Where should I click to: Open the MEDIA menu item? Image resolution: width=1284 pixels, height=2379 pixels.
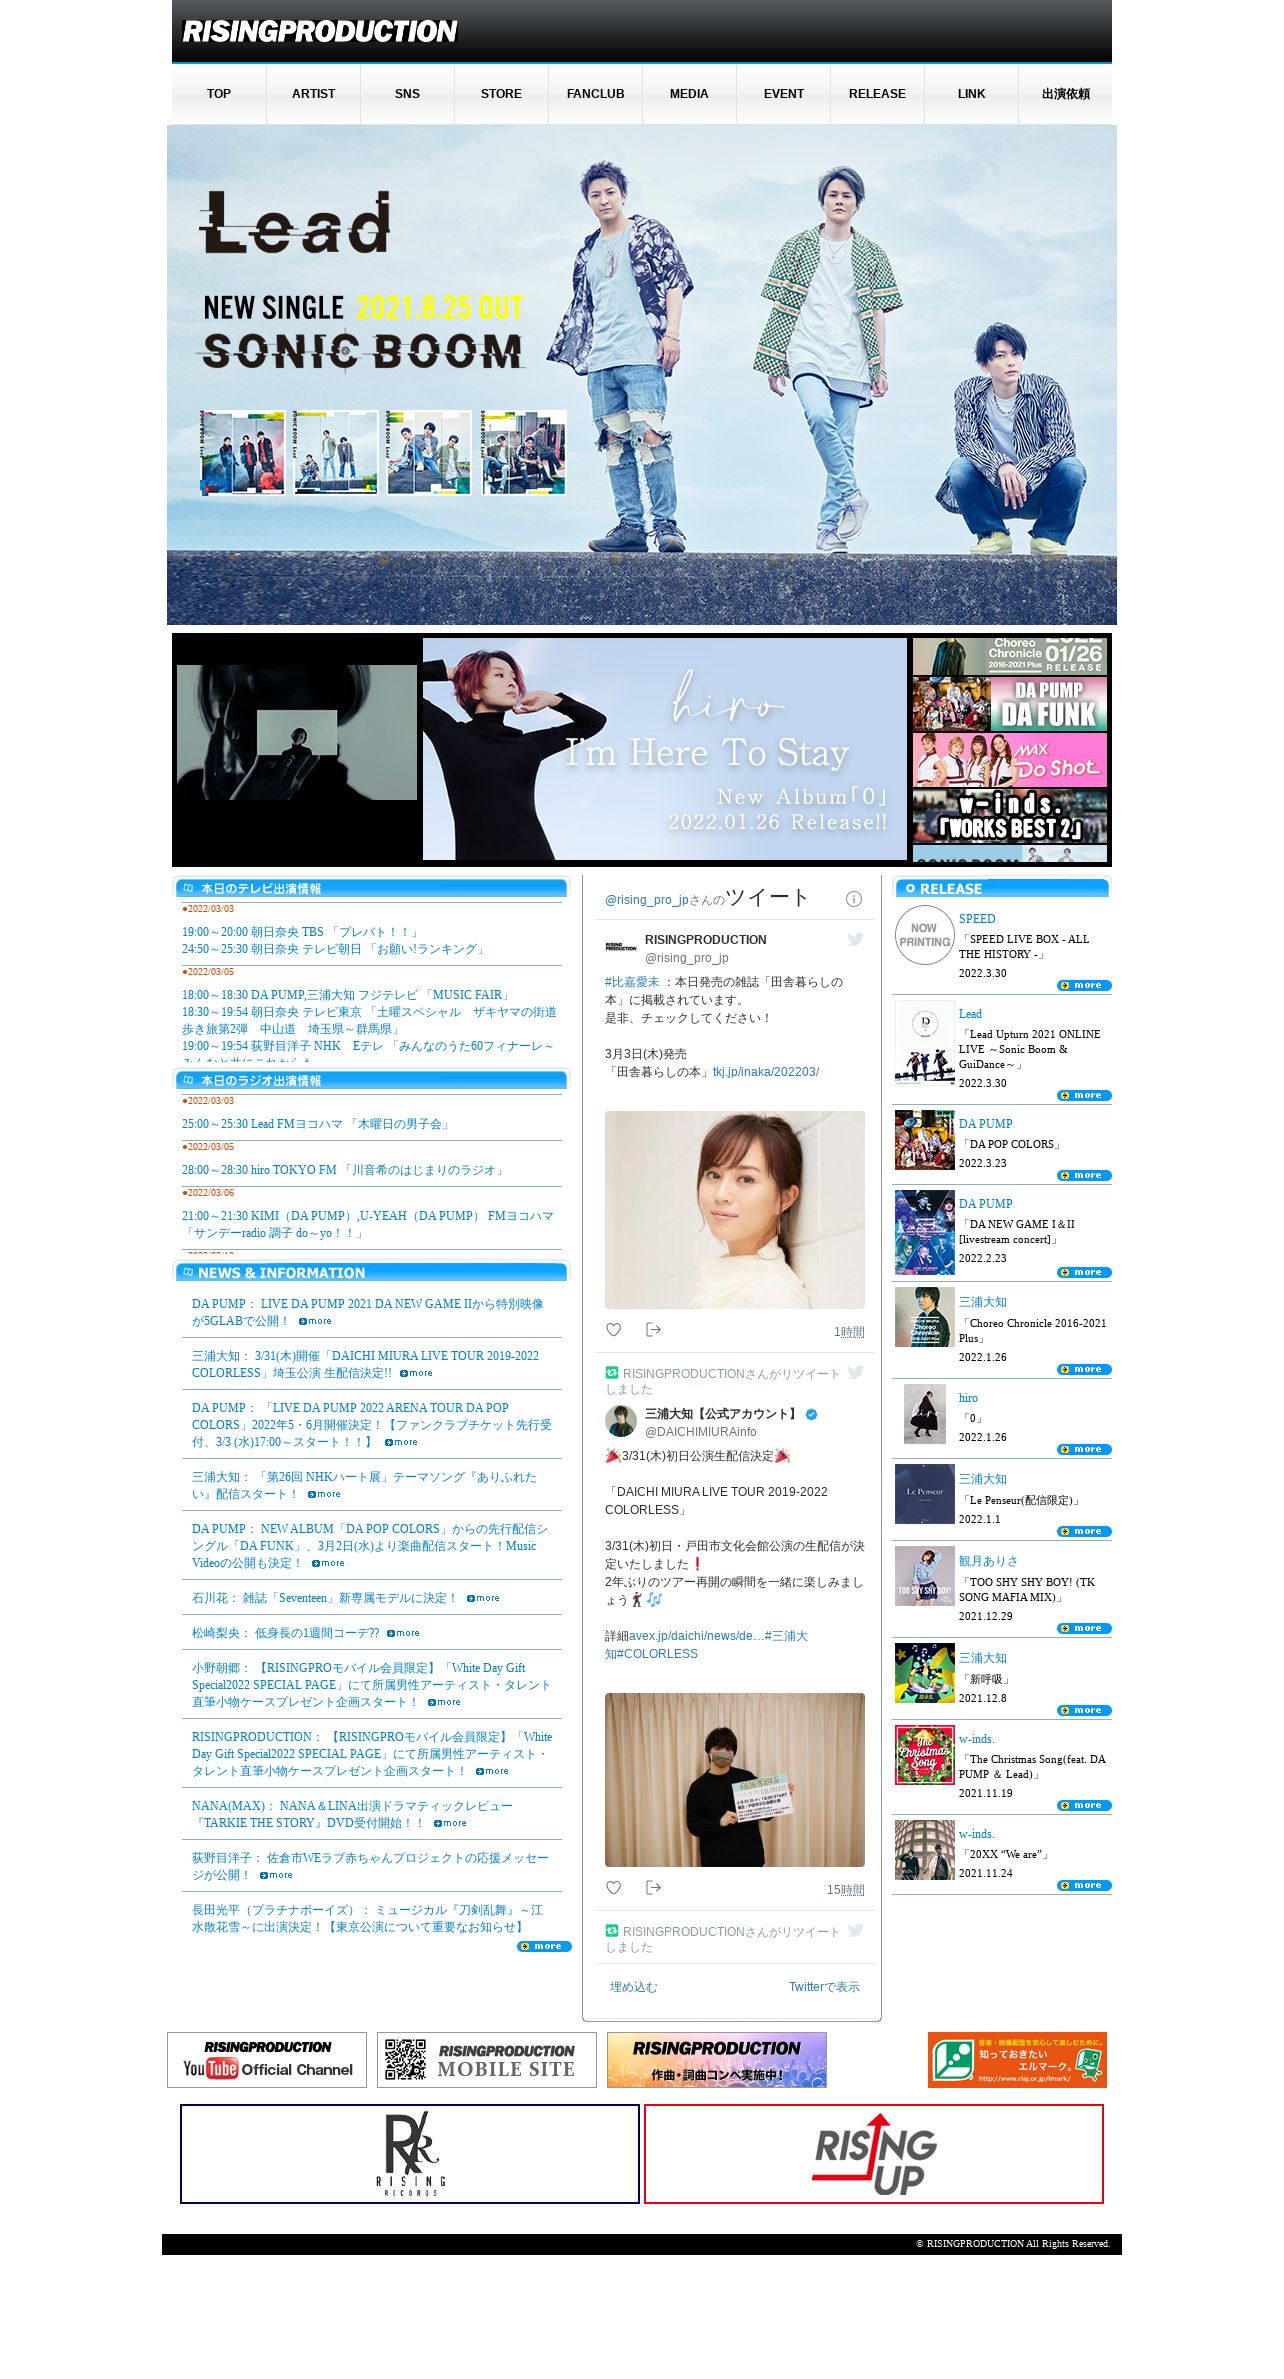tap(689, 94)
